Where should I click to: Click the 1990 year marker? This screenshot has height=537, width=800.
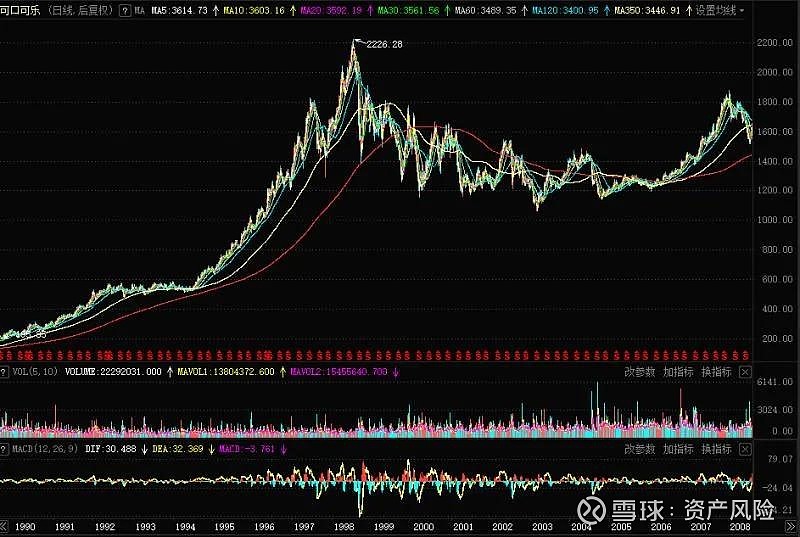click(25, 527)
